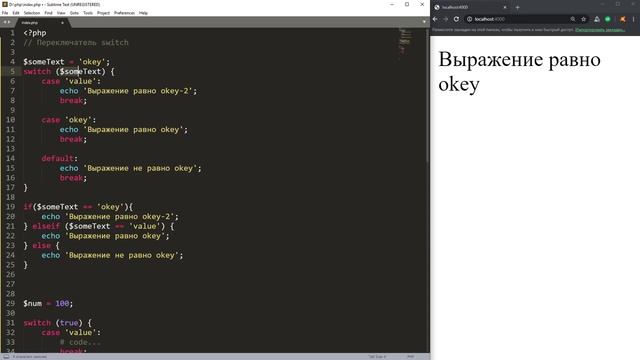Open the PHP syntax selector in status bar
Viewport: 640px width, 360px height.
[411, 357]
